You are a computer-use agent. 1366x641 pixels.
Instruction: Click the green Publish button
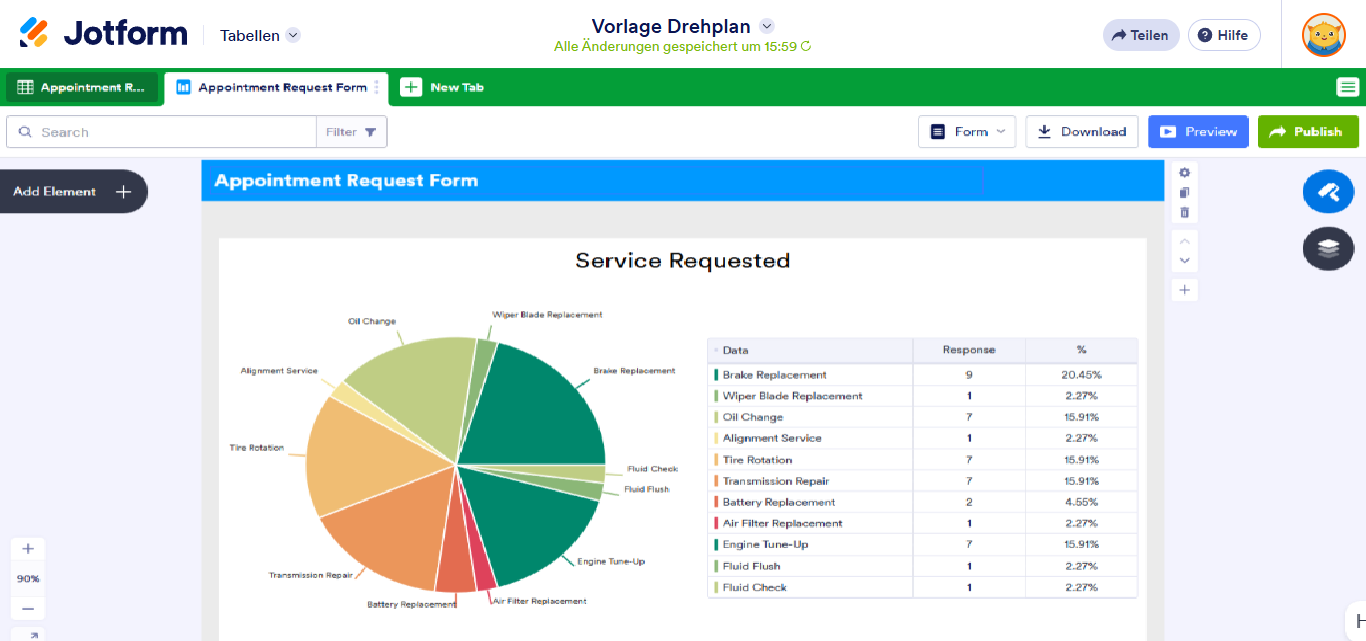[x=1307, y=132]
